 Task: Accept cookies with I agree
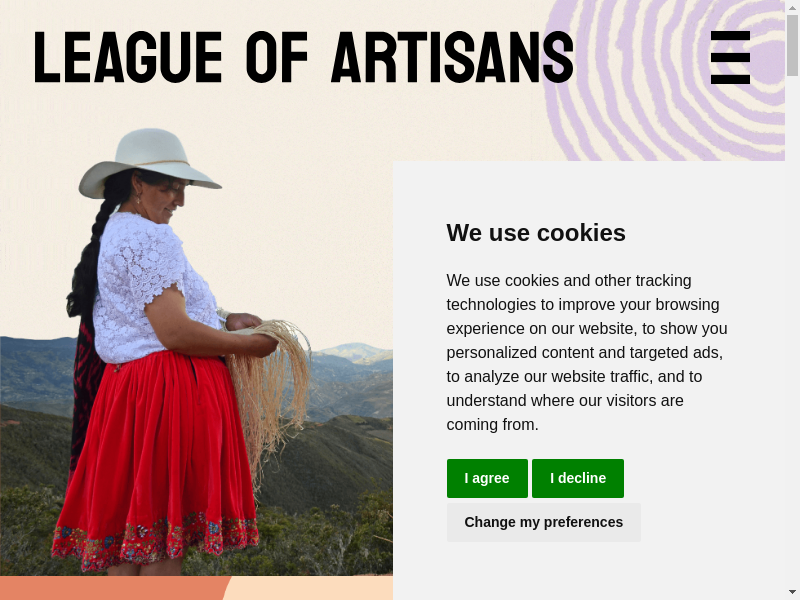[x=487, y=478]
